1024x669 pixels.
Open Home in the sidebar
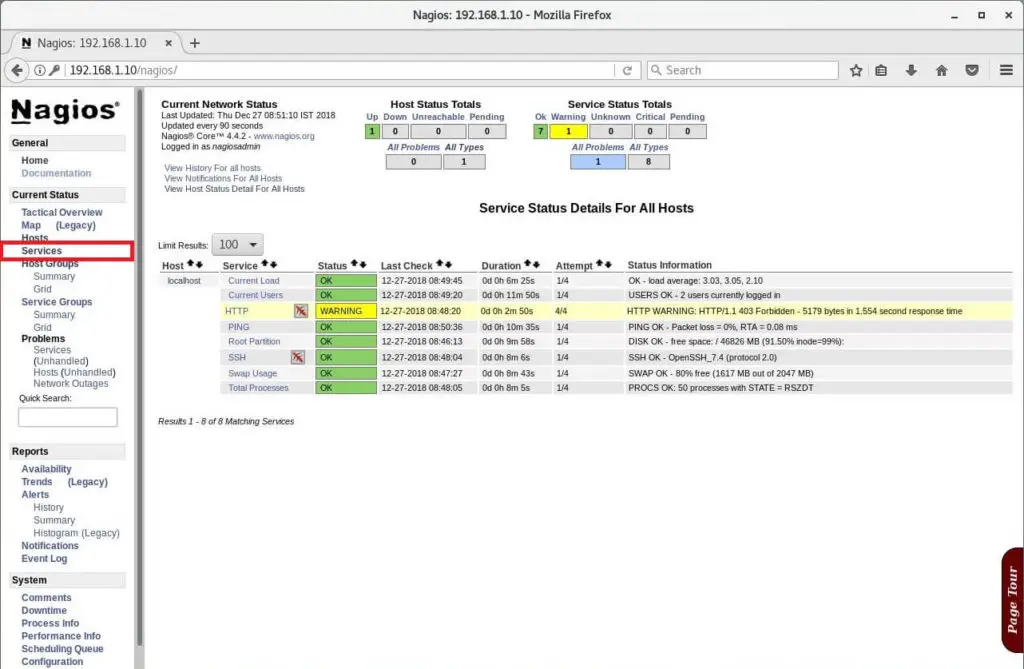(35, 160)
